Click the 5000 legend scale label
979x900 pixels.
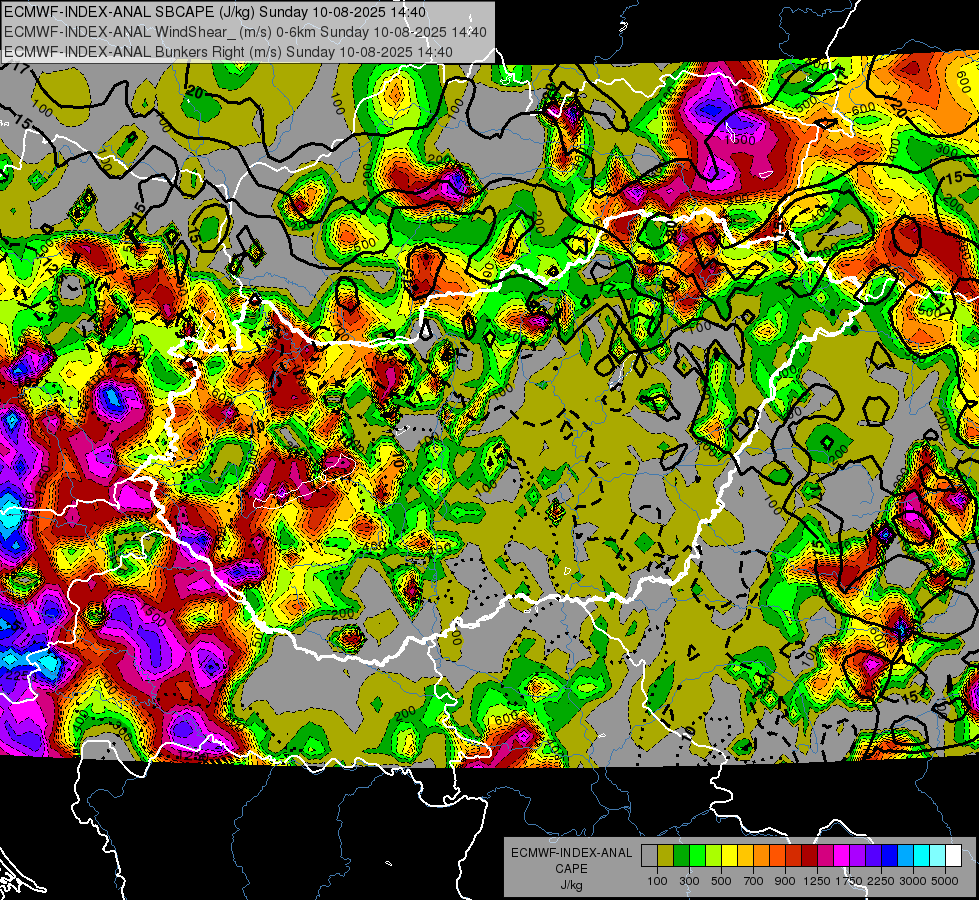click(x=945, y=881)
